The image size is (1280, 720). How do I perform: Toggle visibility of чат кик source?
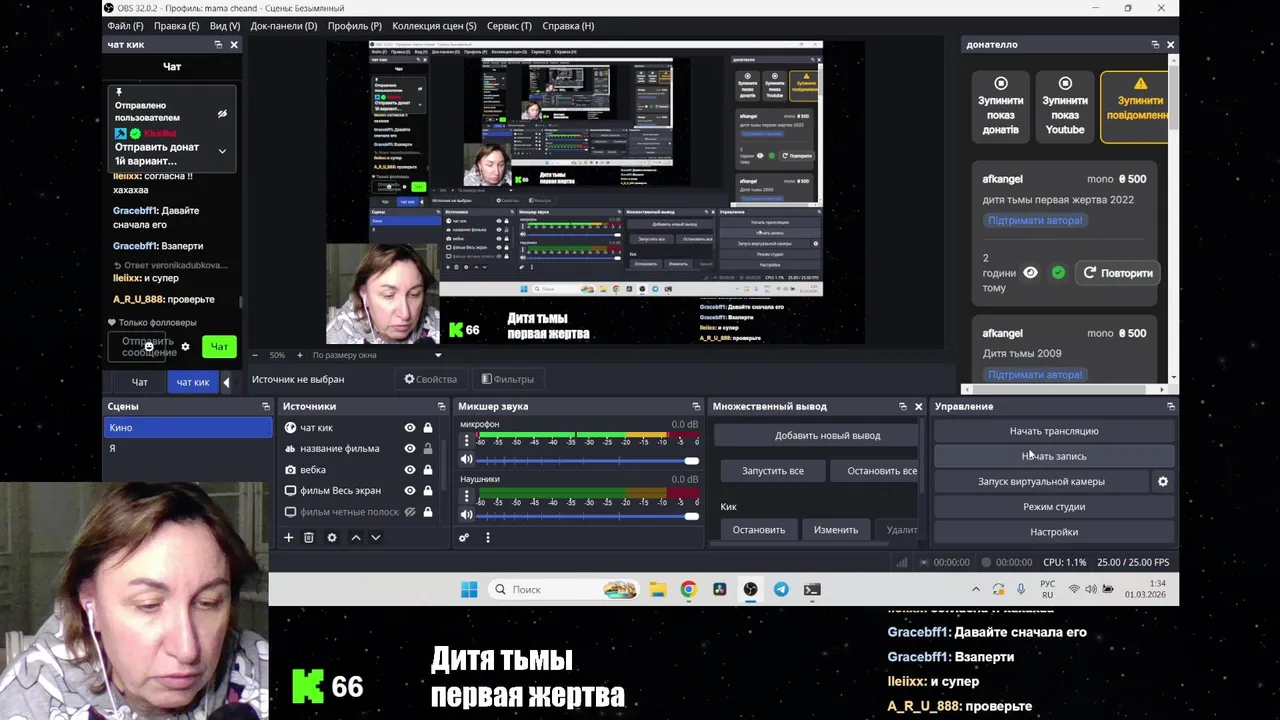[x=409, y=427]
